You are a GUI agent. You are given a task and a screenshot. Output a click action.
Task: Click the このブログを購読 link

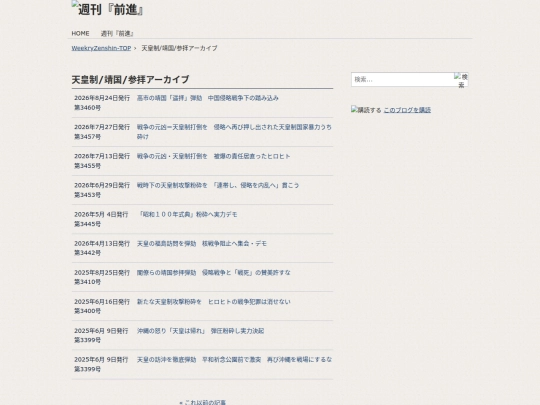point(407,110)
